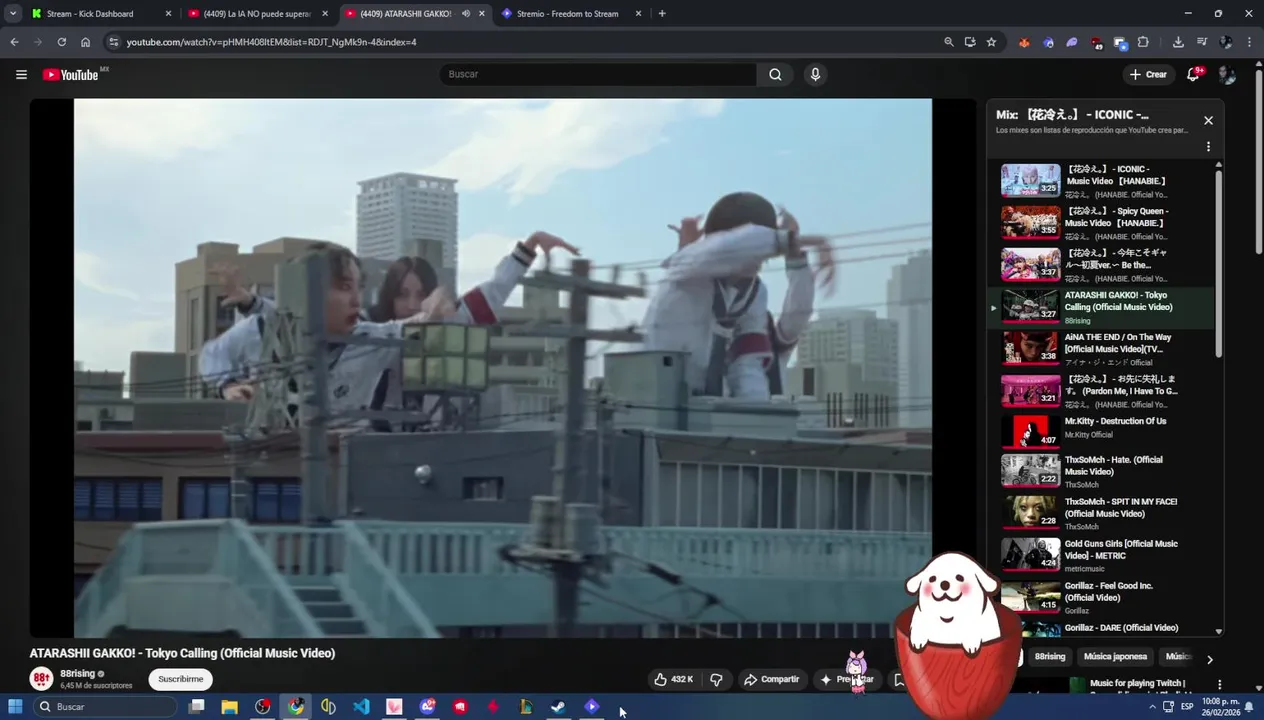This screenshot has width=1264, height=720.
Task: View site information icon in address bar
Action: (114, 42)
